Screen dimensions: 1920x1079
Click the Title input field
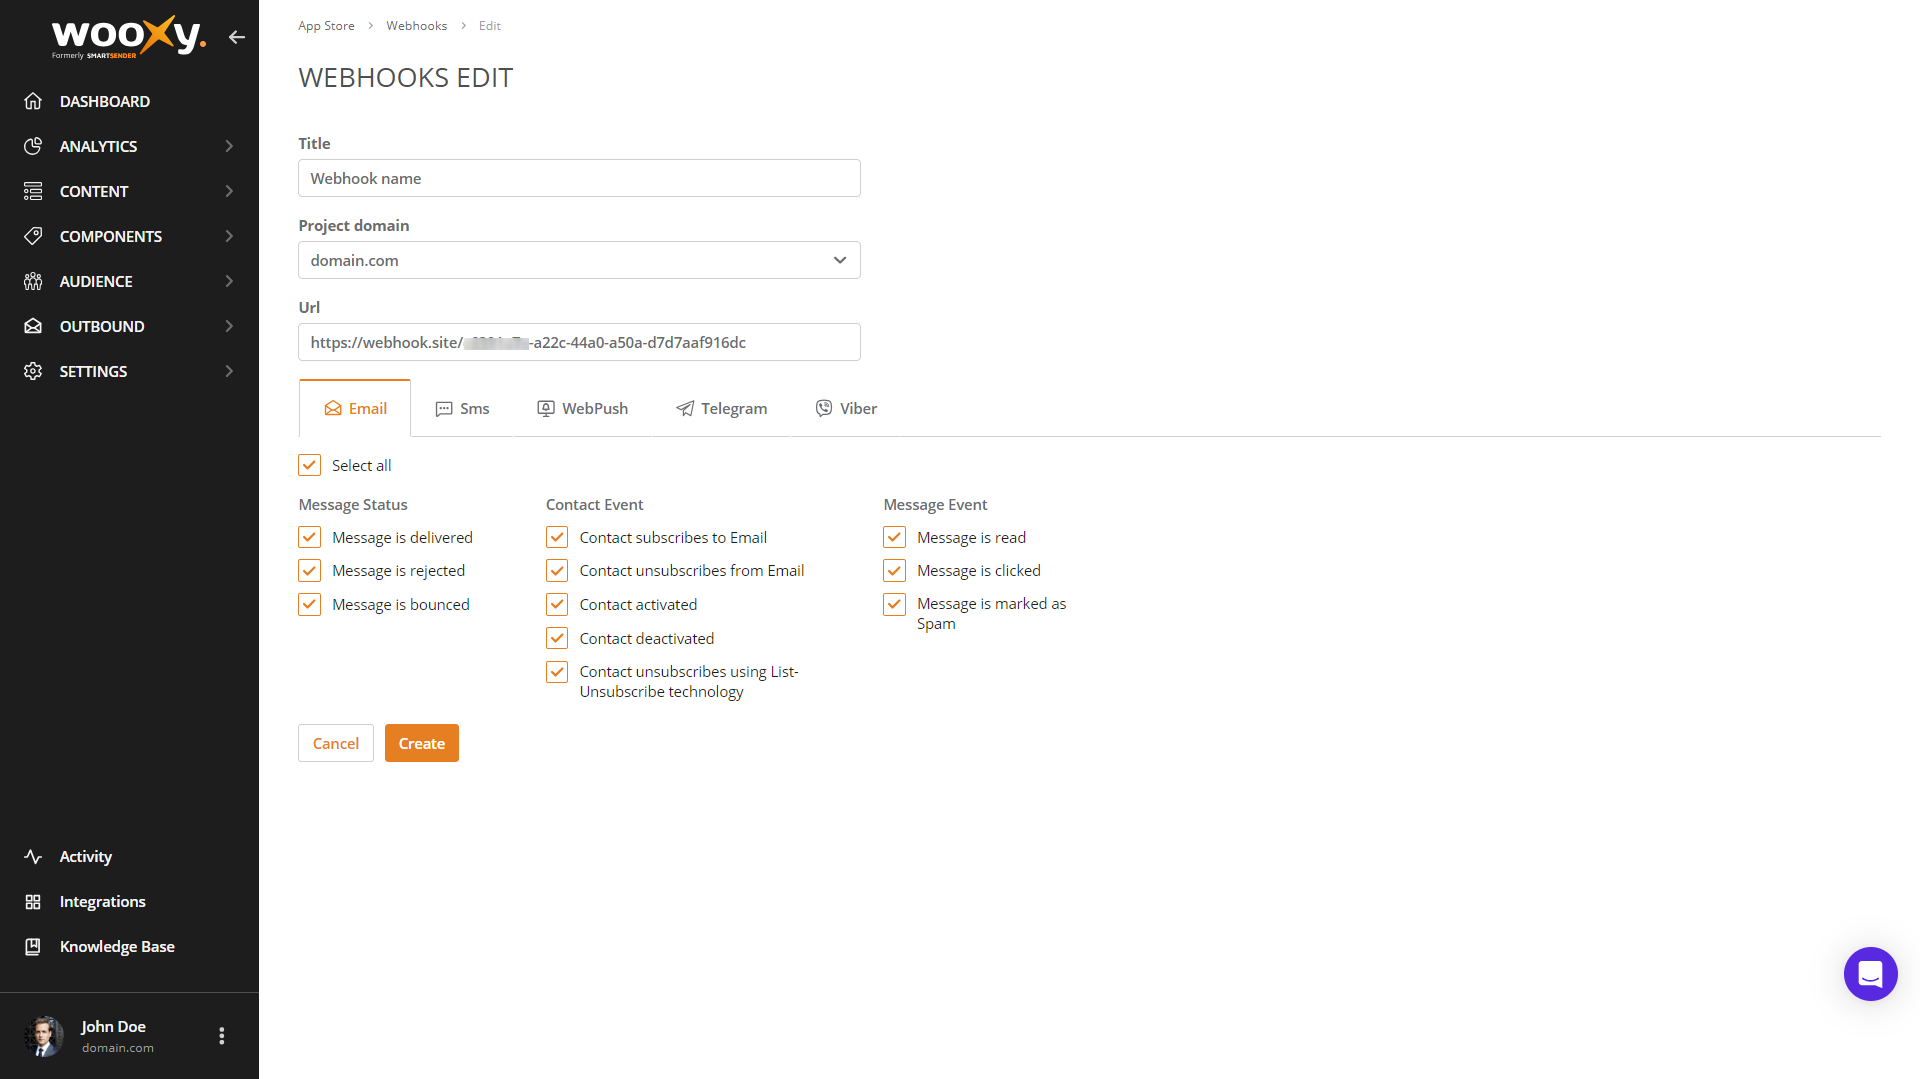point(579,178)
